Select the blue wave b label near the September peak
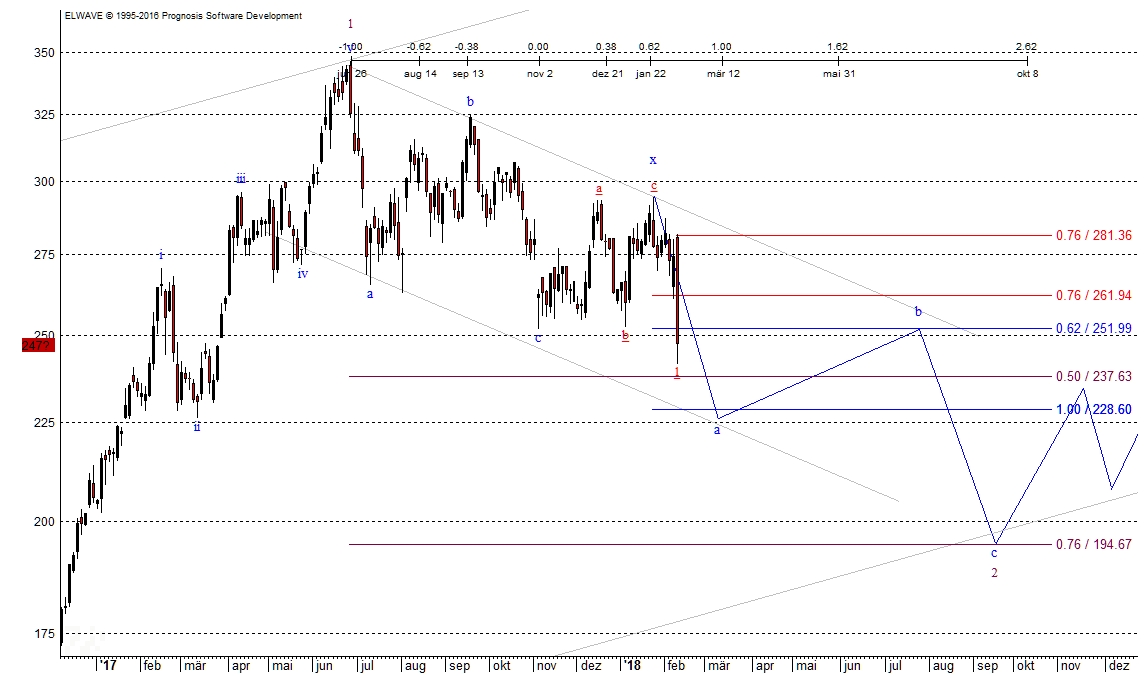 pyautogui.click(x=470, y=101)
